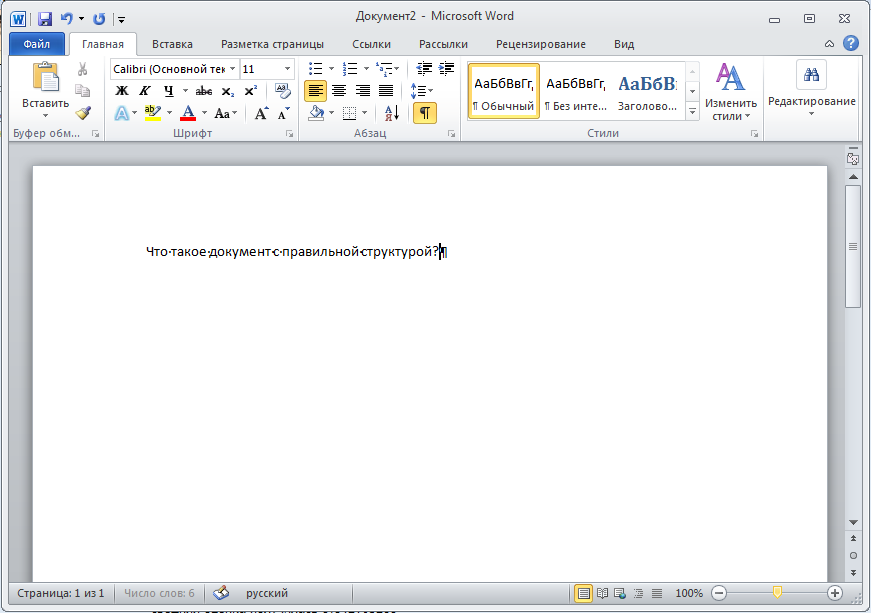Click the proofing check icon in status bar
This screenshot has height=613, width=871.
click(x=222, y=593)
